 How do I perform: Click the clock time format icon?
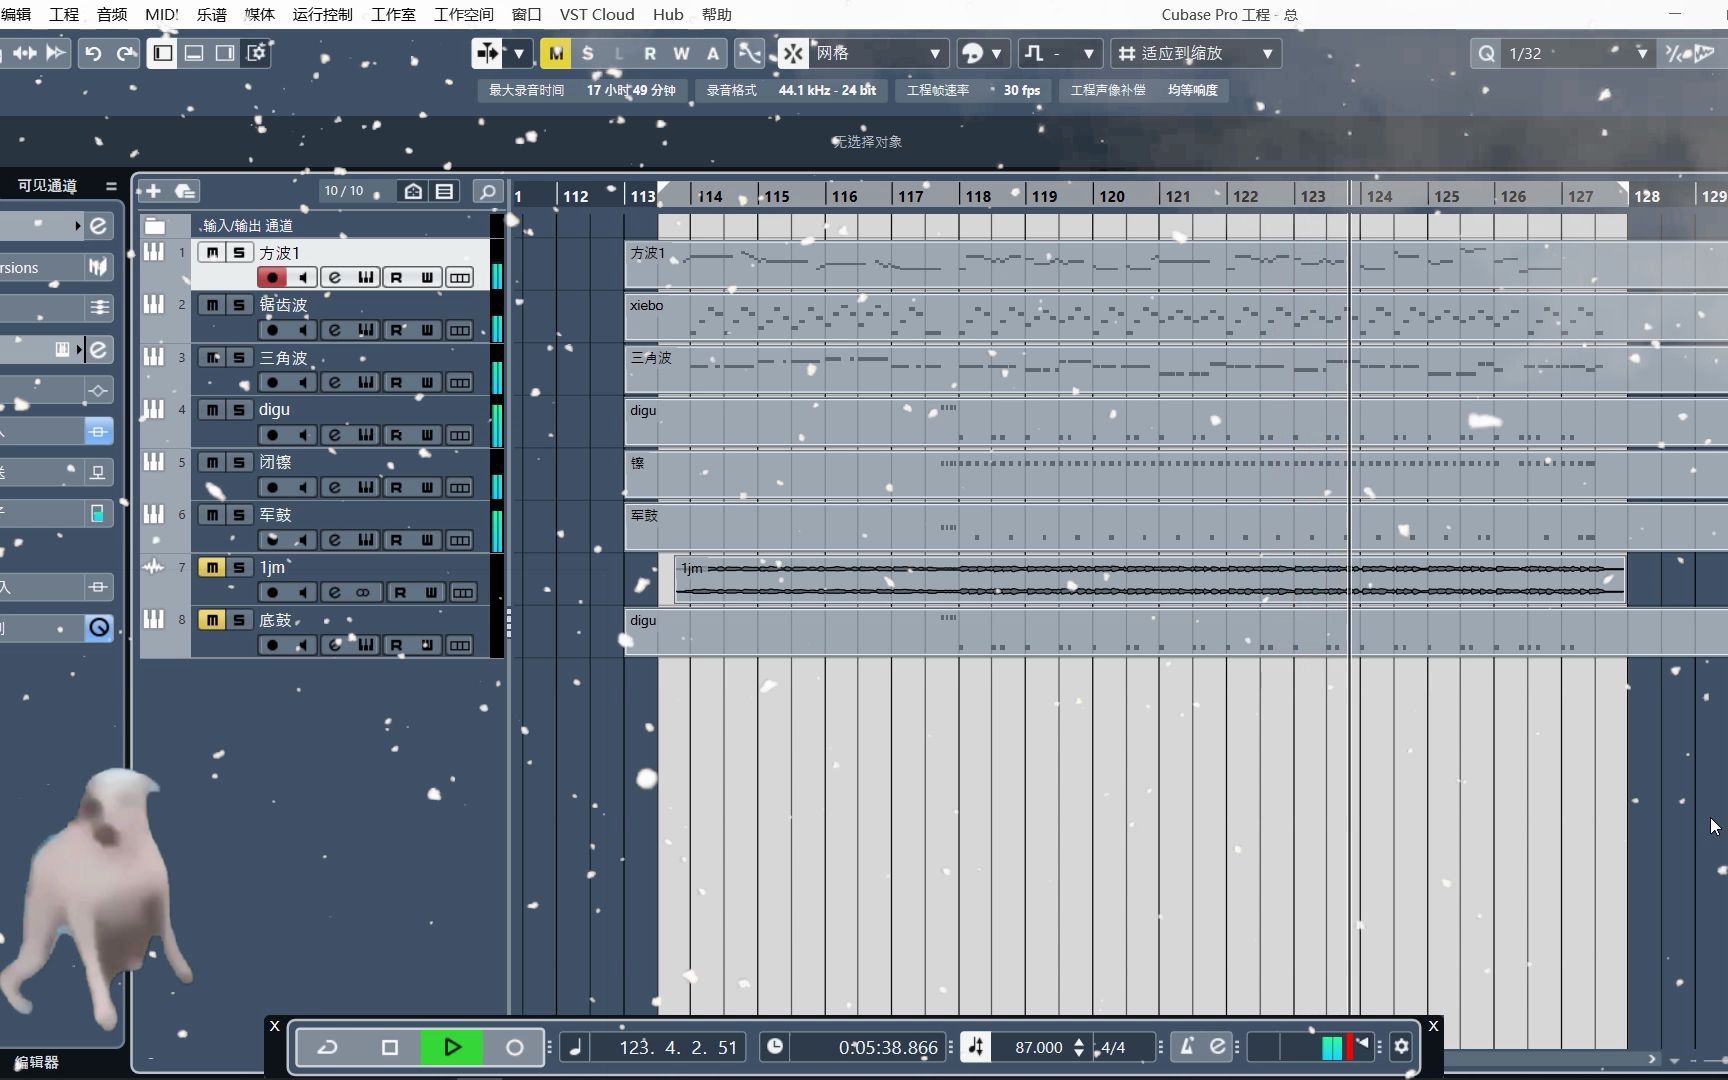775,1047
